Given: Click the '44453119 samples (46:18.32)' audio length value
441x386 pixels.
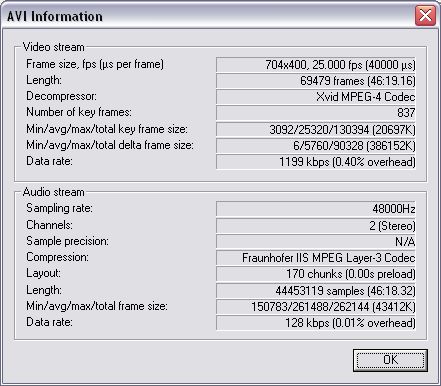Looking at the screenshot, I should point(316,291).
